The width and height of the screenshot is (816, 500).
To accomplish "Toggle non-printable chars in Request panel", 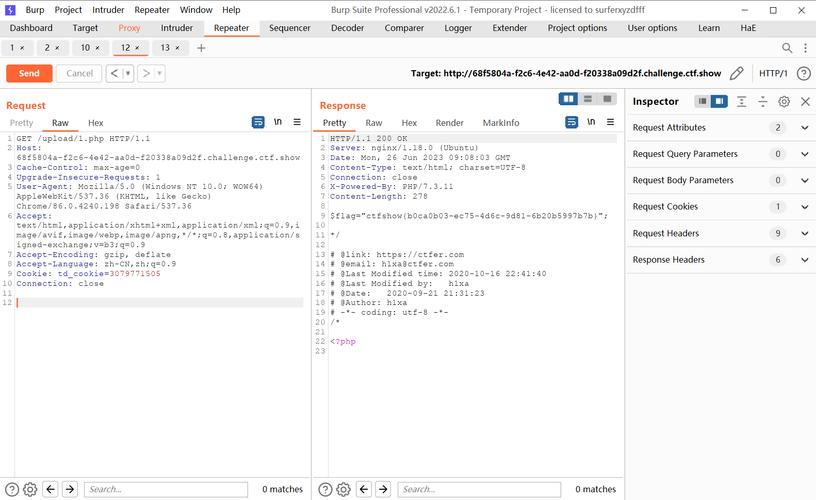I will point(278,122).
